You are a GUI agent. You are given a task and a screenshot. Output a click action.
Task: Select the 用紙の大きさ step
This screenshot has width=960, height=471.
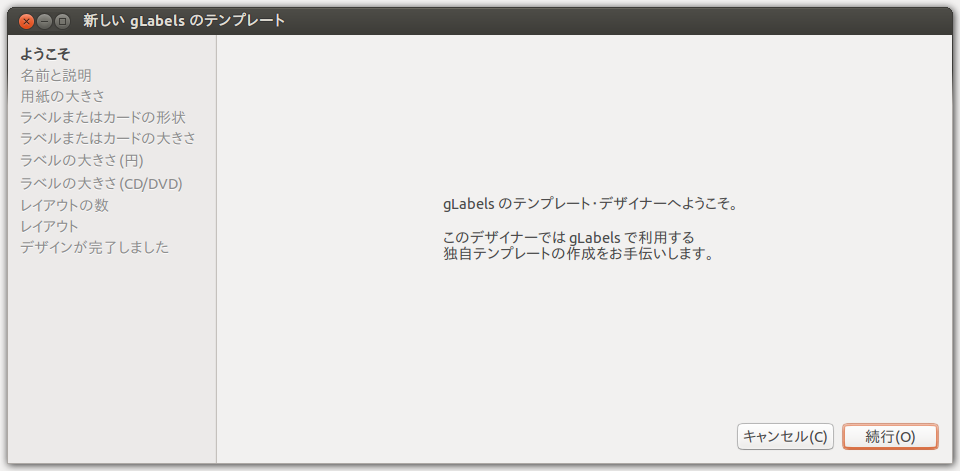pyautogui.click(x=62, y=96)
